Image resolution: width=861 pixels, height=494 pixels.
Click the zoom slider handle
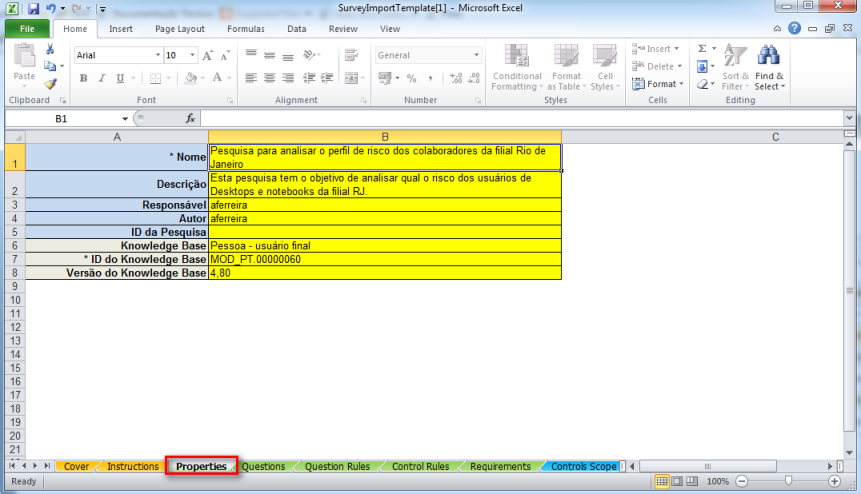pos(789,481)
